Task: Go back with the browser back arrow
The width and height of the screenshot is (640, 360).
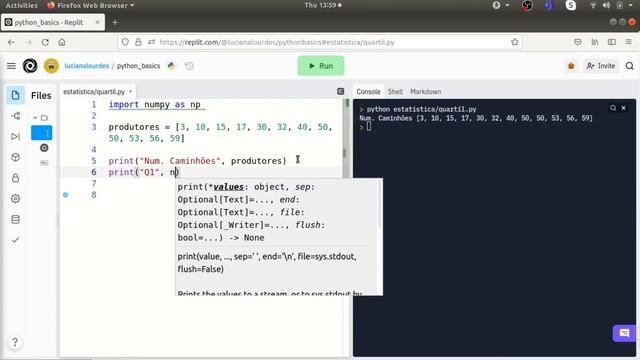Action: pyautogui.click(x=11, y=42)
